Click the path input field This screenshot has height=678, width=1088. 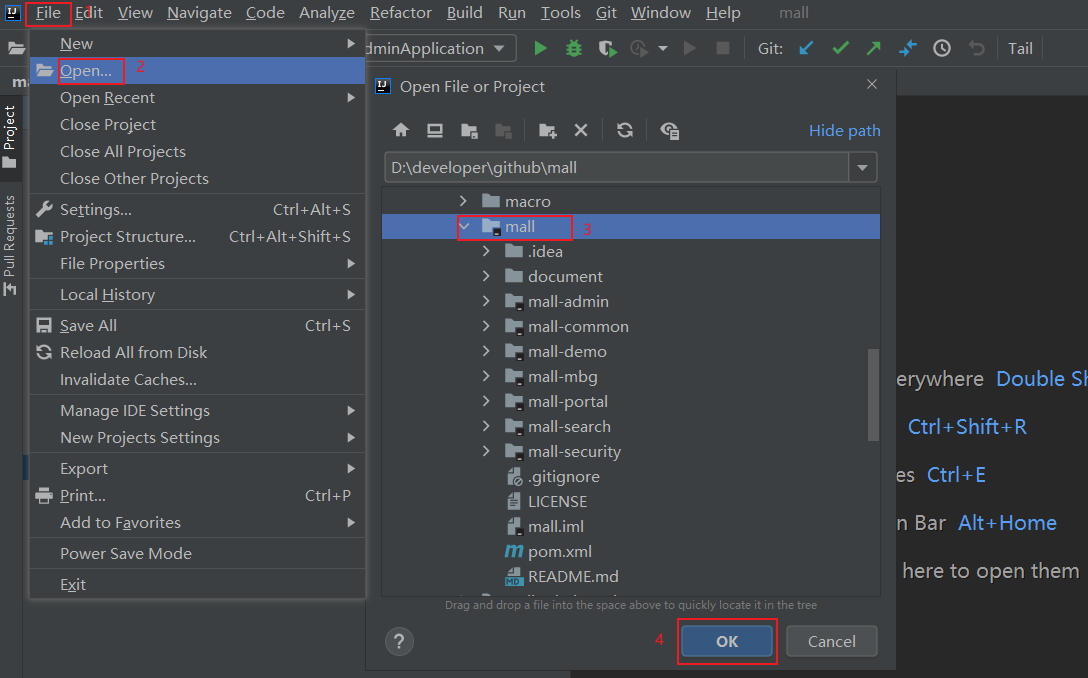617,167
